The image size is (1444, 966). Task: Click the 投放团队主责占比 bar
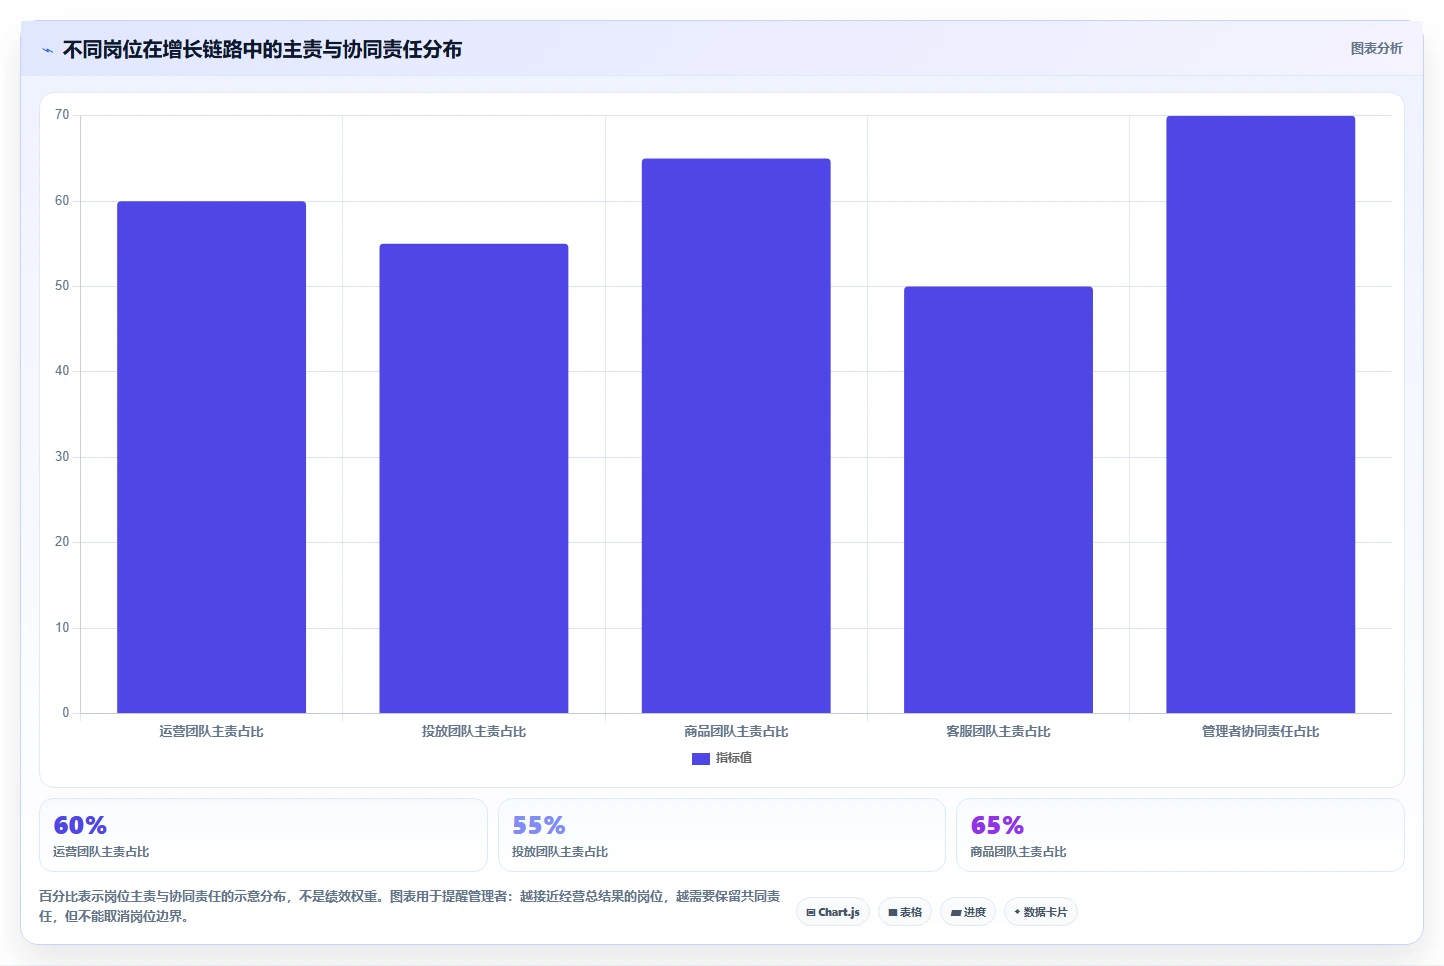pos(474,478)
